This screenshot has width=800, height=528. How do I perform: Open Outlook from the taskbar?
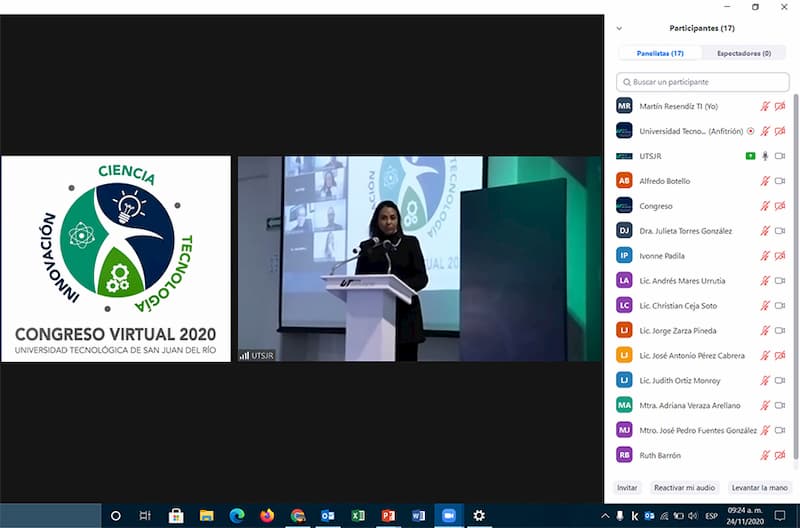[328, 516]
